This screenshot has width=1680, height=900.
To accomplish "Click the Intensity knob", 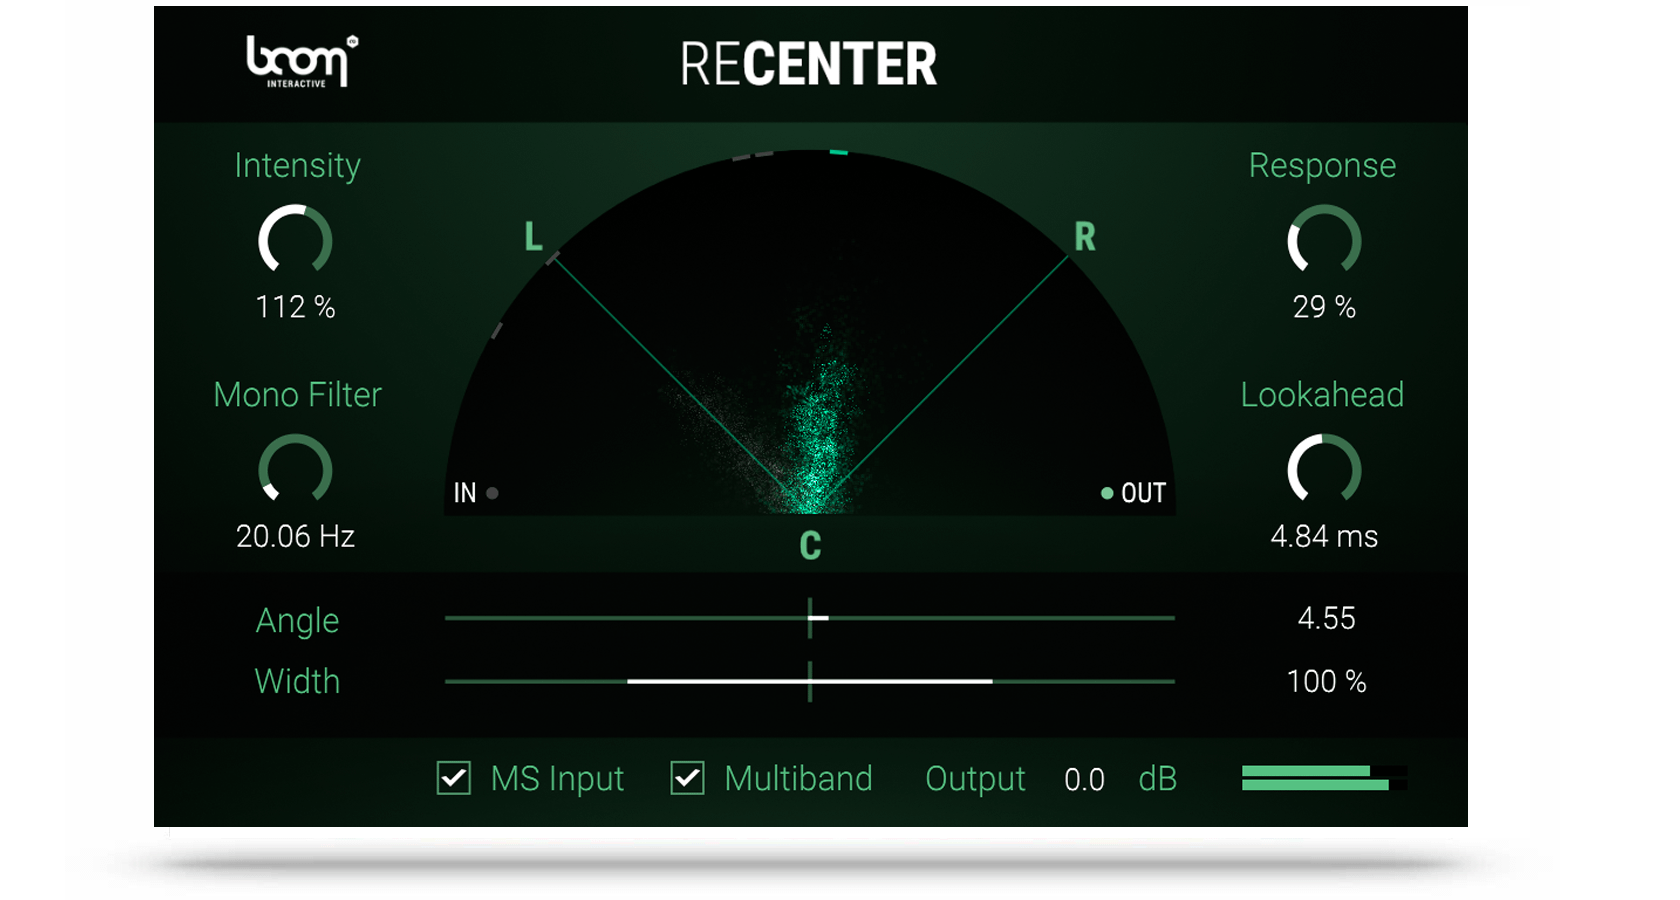I will pyautogui.click(x=295, y=240).
